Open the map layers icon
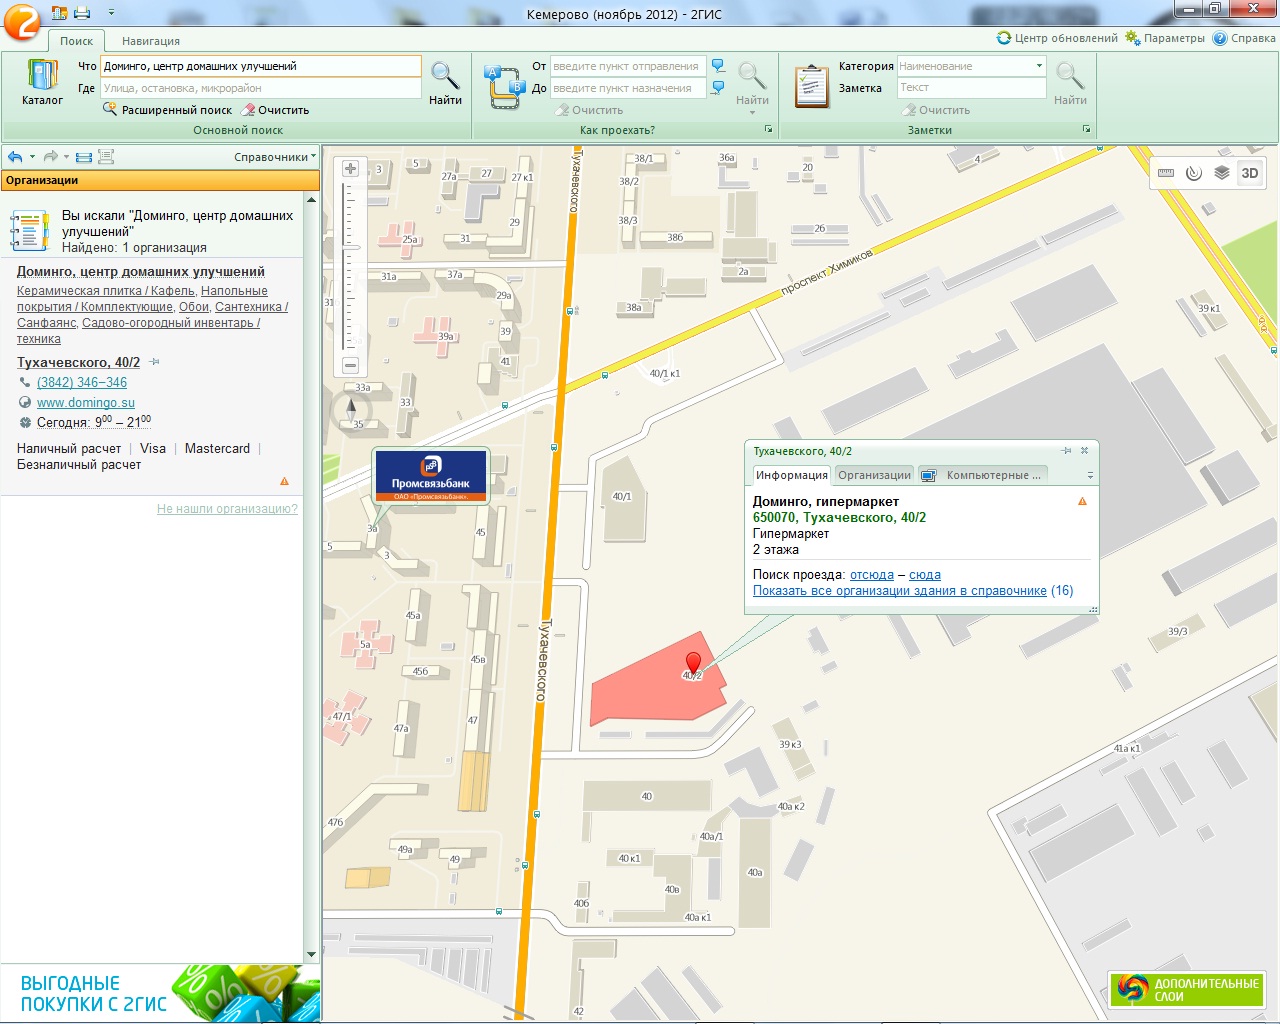Screen dimensions: 1280x1024 [1221, 173]
